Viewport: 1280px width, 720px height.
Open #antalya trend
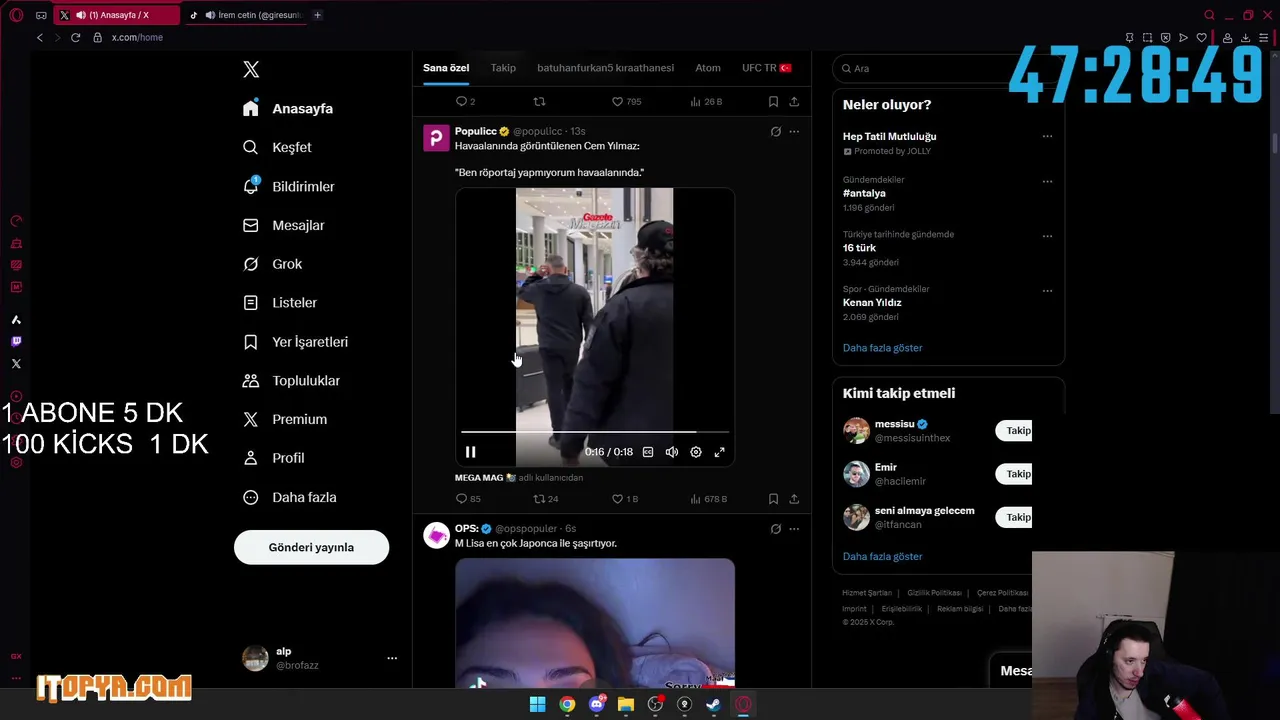(864, 193)
